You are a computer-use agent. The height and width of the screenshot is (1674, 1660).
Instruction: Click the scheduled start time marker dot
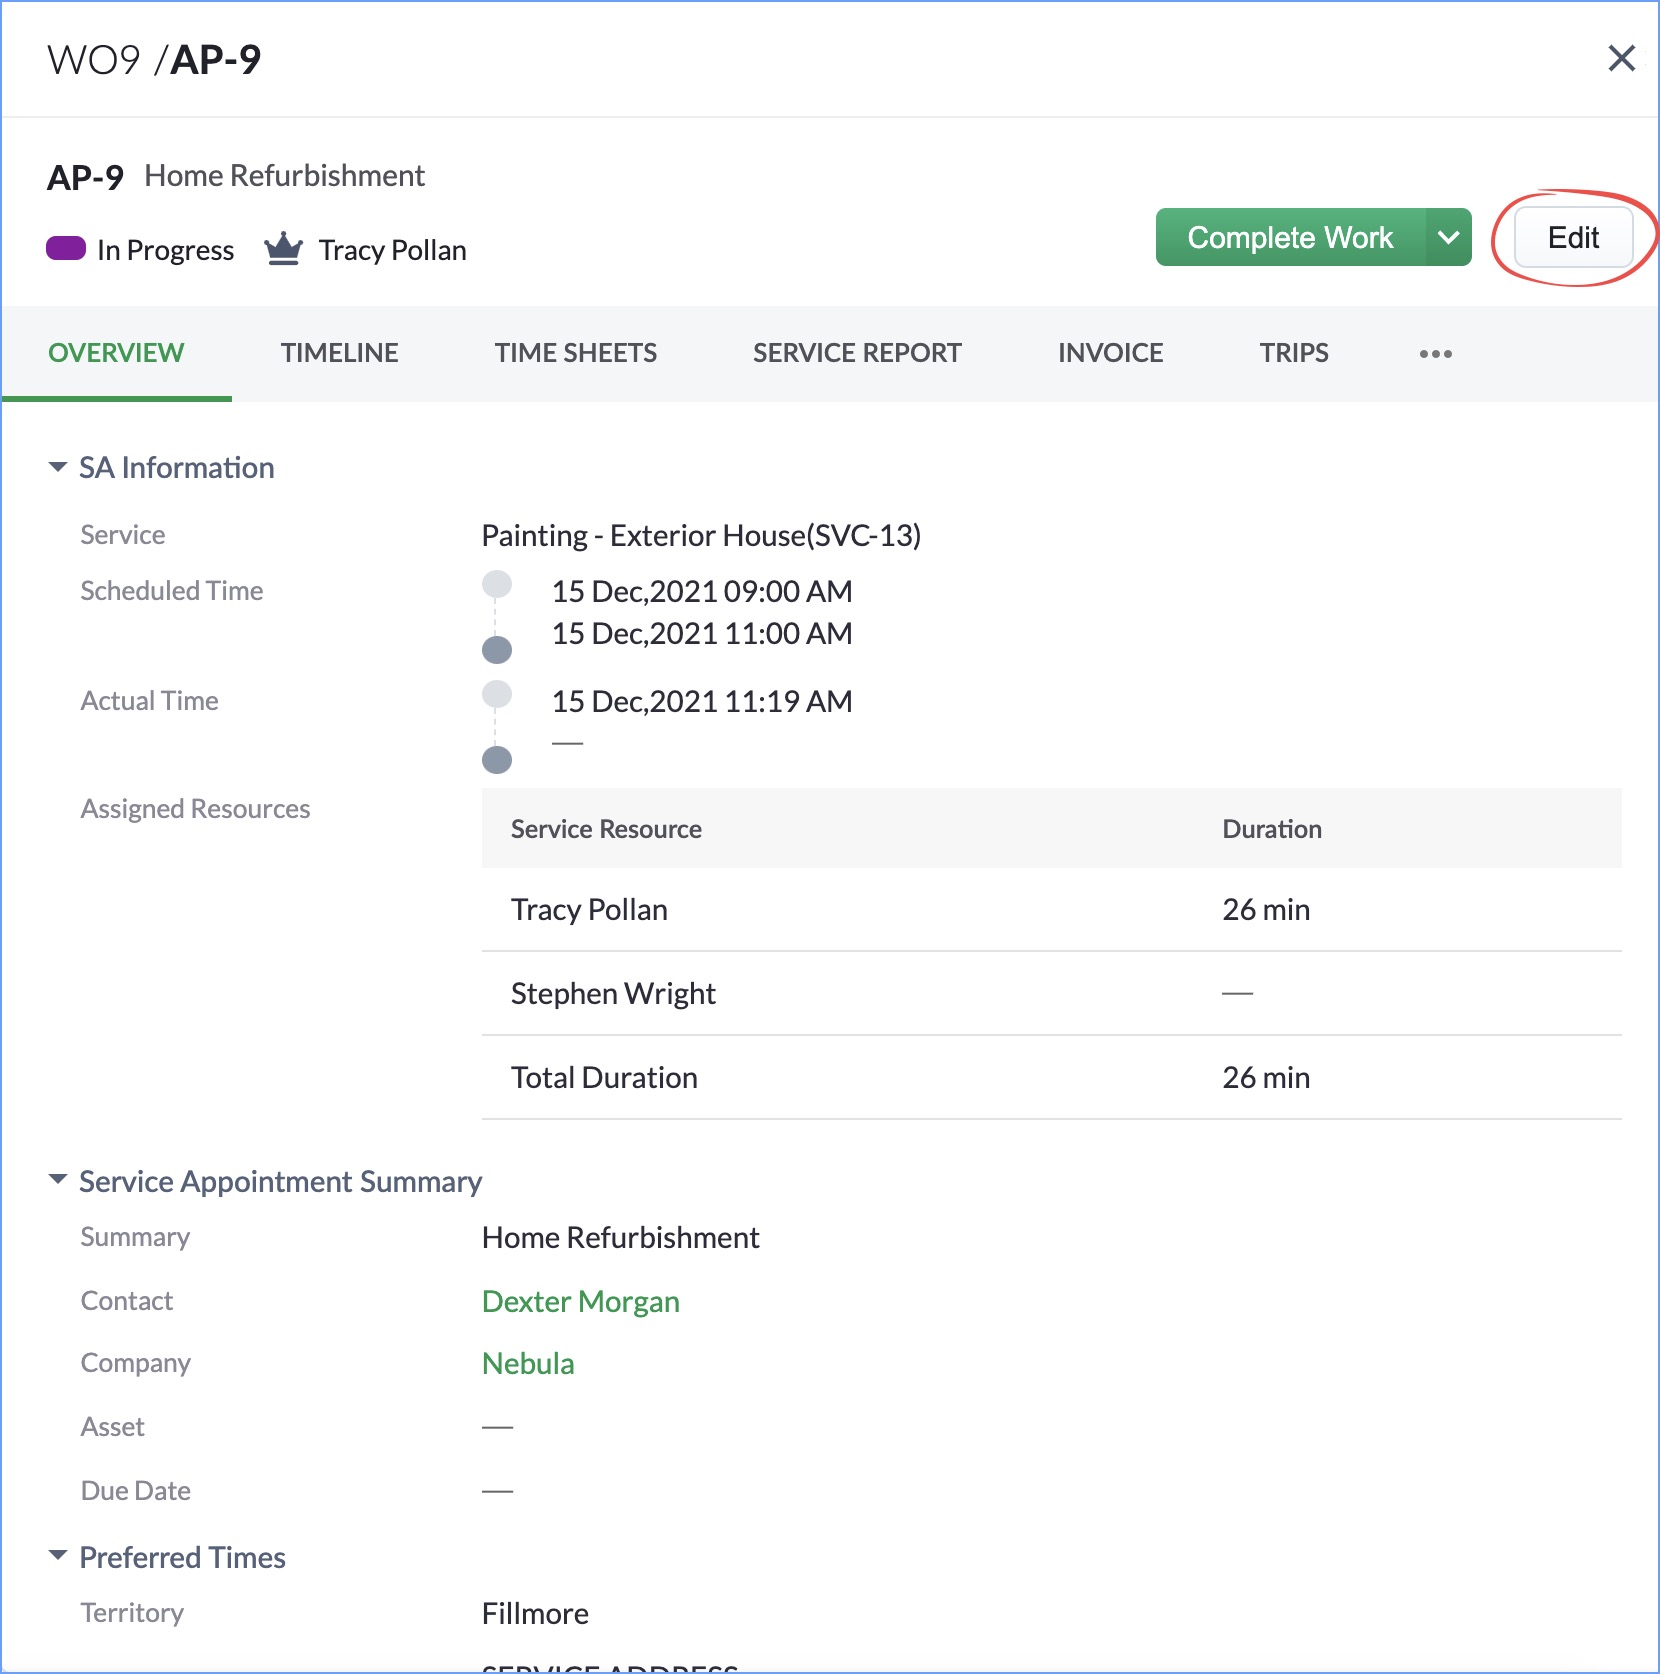tap(497, 584)
